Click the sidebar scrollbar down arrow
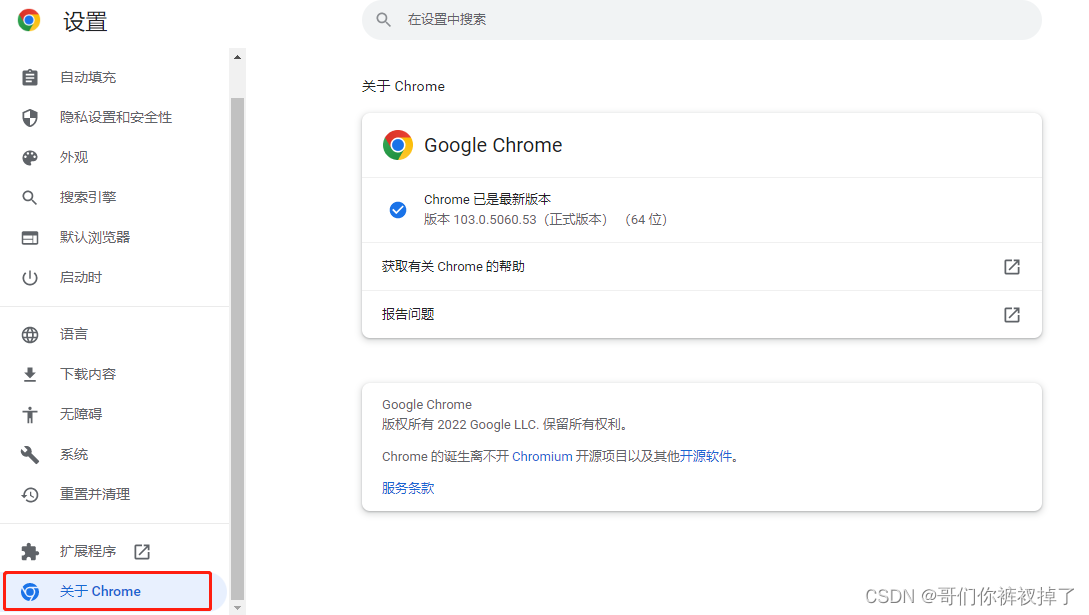This screenshot has height=615, width=1089. pyautogui.click(x=238, y=608)
